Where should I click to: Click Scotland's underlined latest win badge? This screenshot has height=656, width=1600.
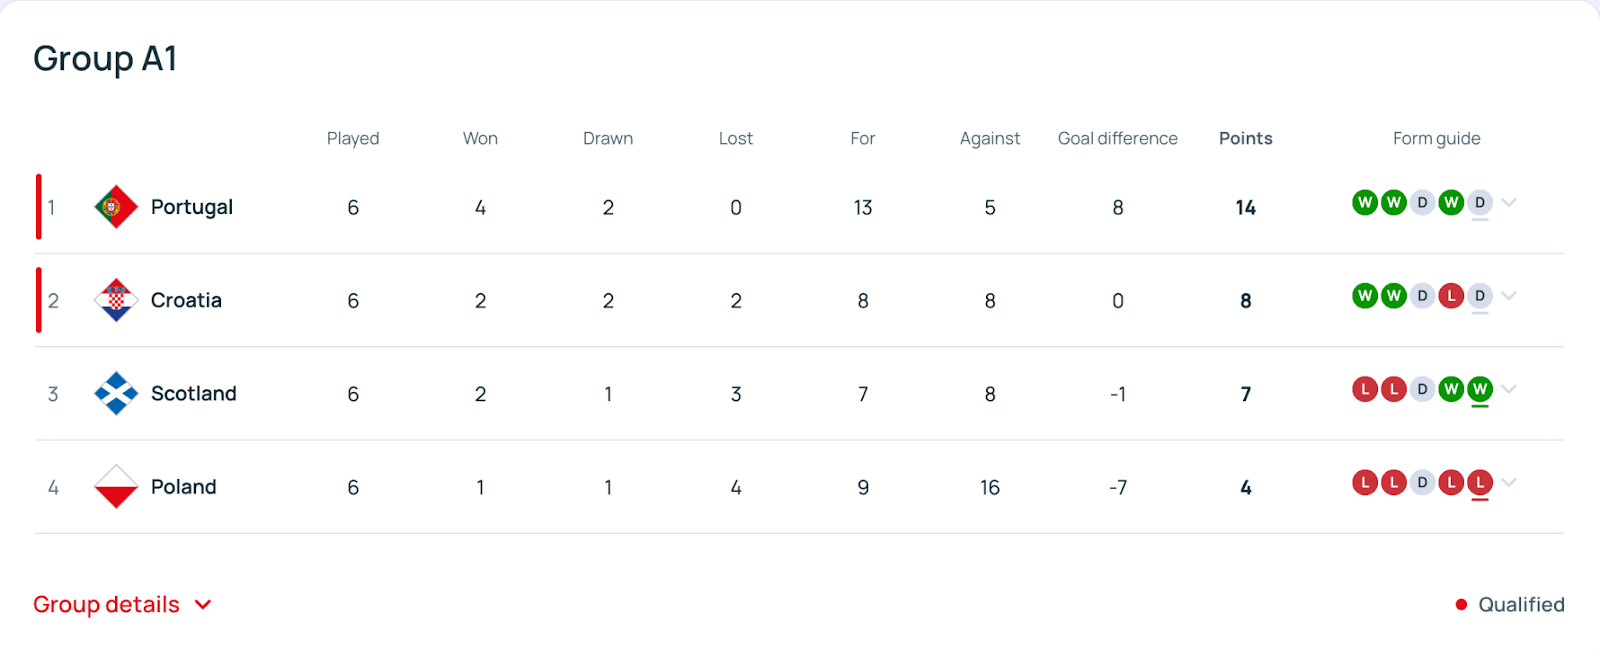pyautogui.click(x=1480, y=389)
